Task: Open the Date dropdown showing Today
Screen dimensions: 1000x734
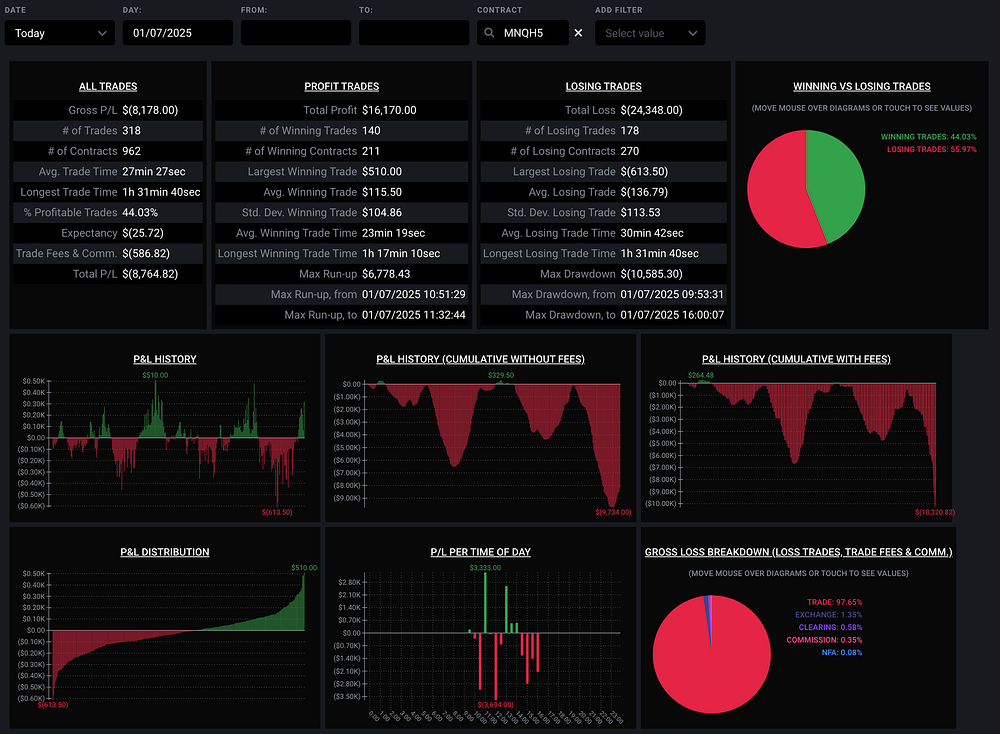Action: (x=60, y=33)
